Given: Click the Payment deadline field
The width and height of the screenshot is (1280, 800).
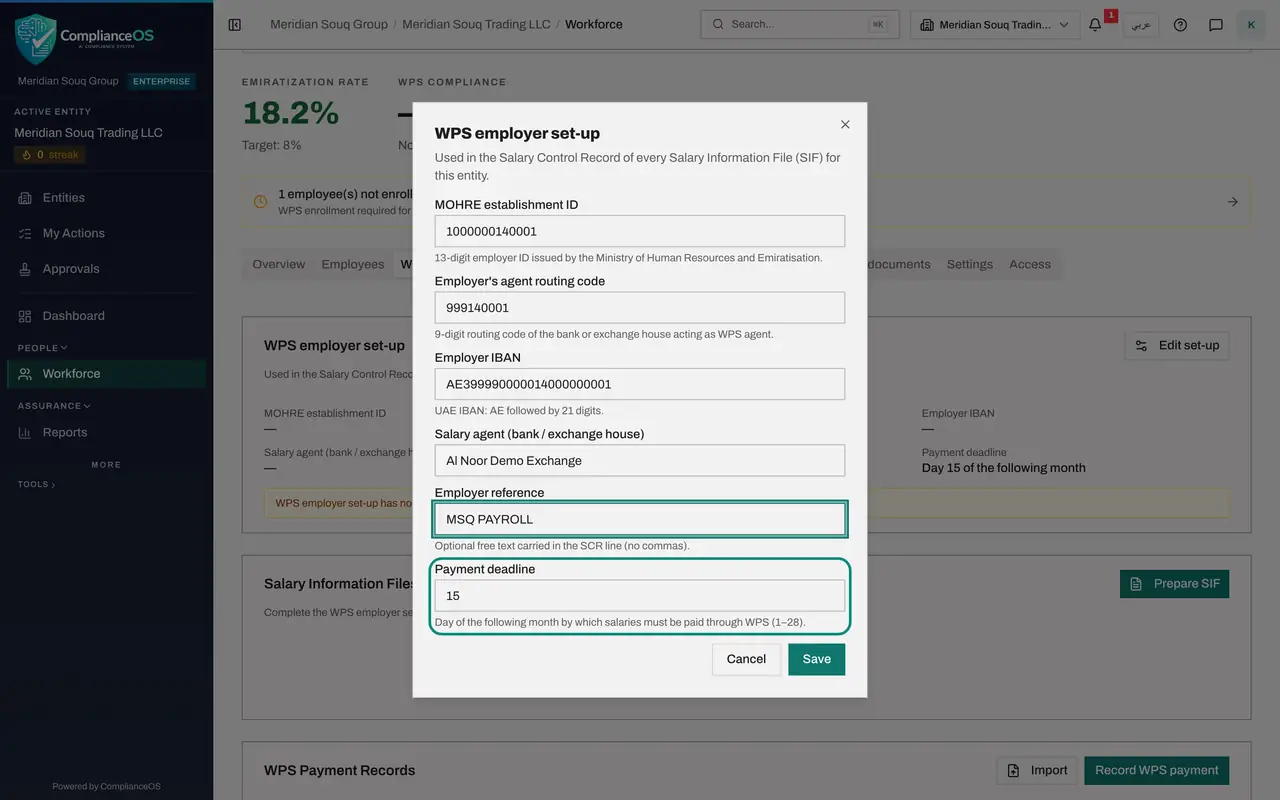Looking at the screenshot, I should click(x=640, y=596).
